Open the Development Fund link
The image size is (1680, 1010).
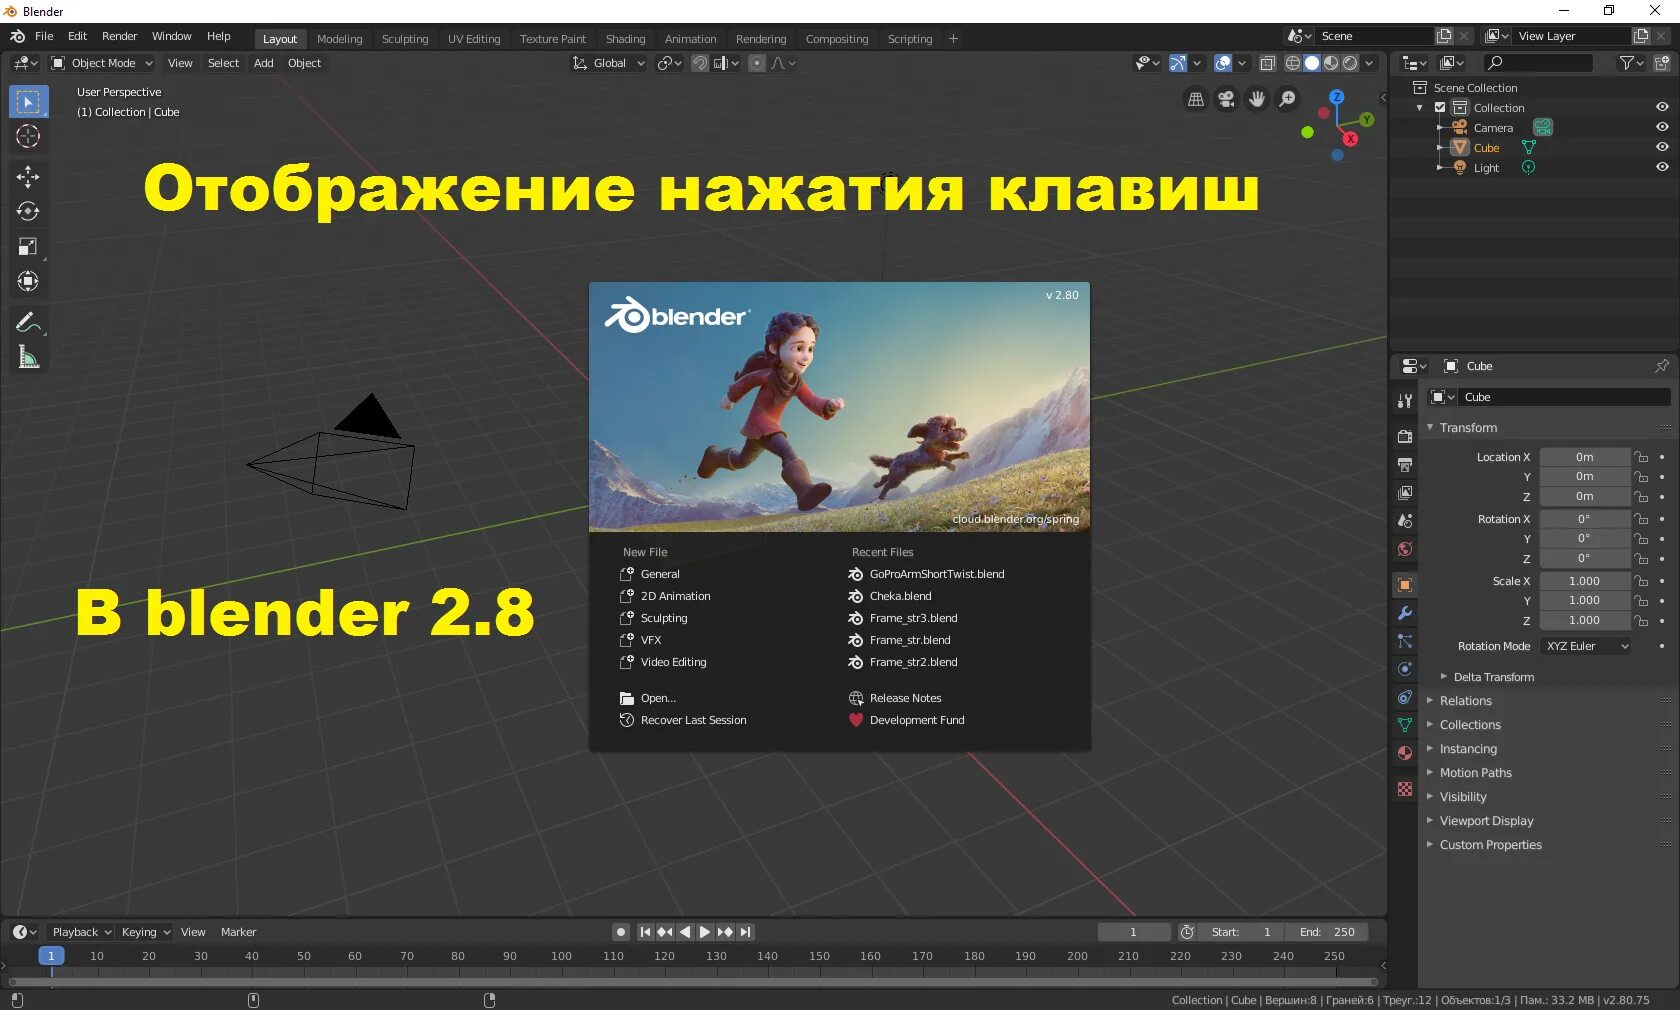coord(906,720)
